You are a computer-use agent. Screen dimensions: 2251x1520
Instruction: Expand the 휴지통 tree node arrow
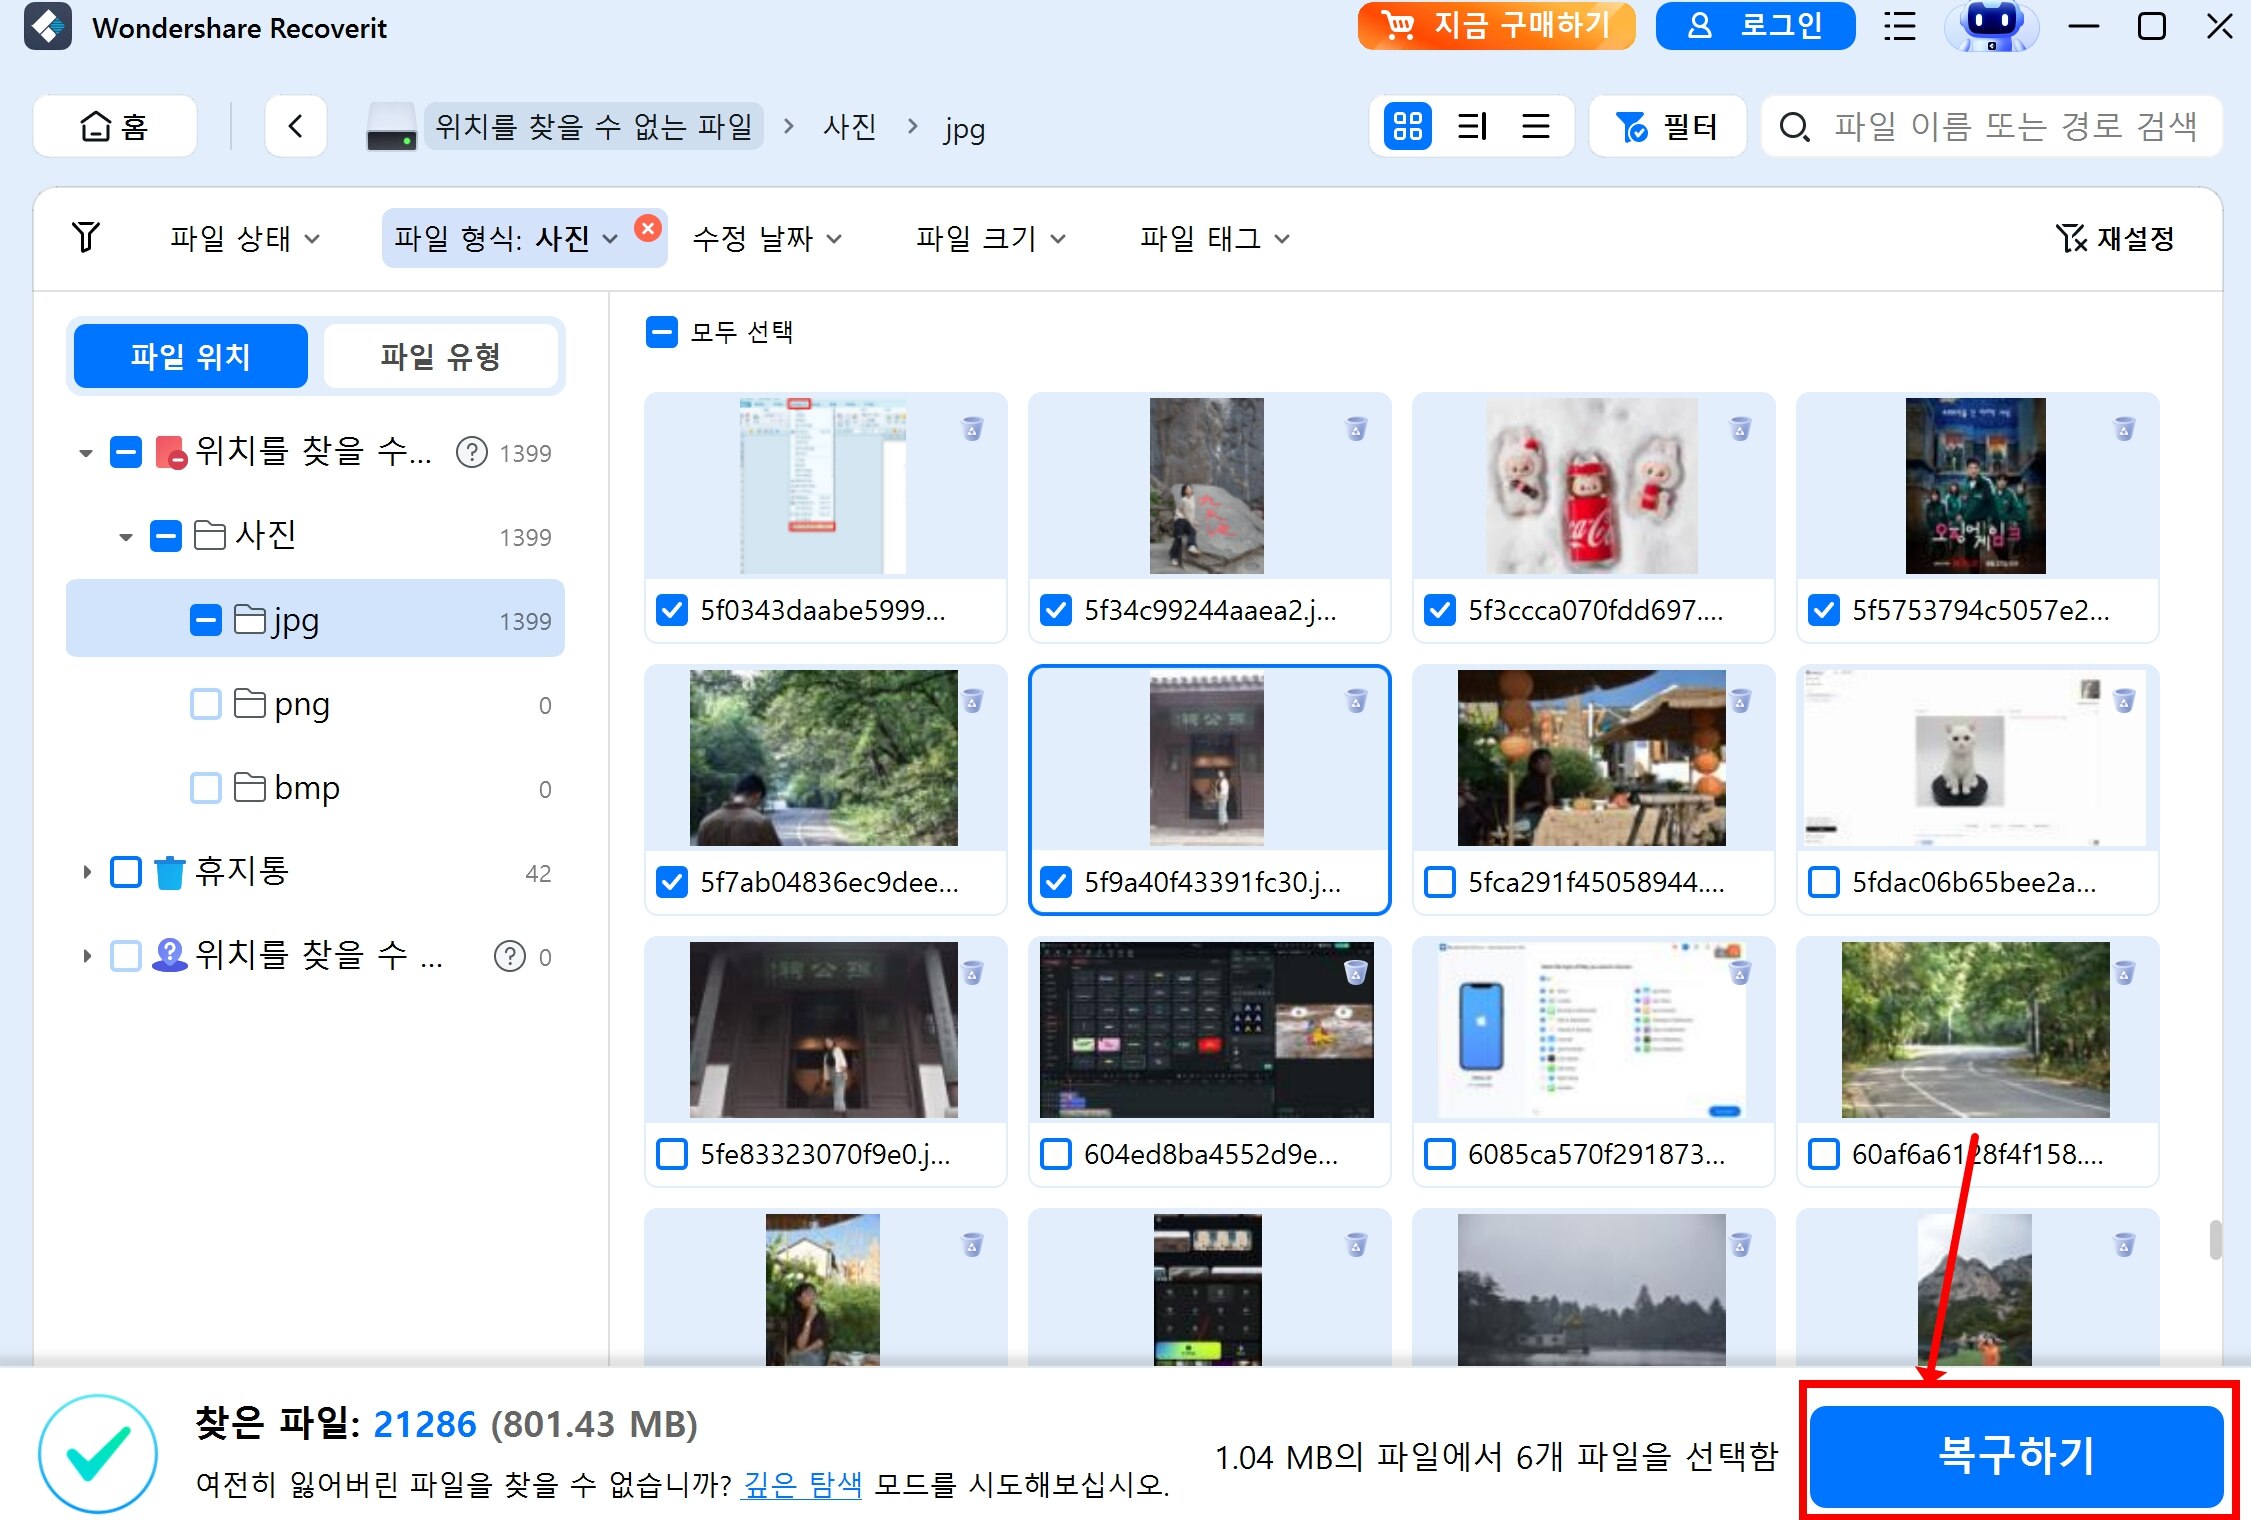pyautogui.click(x=87, y=872)
